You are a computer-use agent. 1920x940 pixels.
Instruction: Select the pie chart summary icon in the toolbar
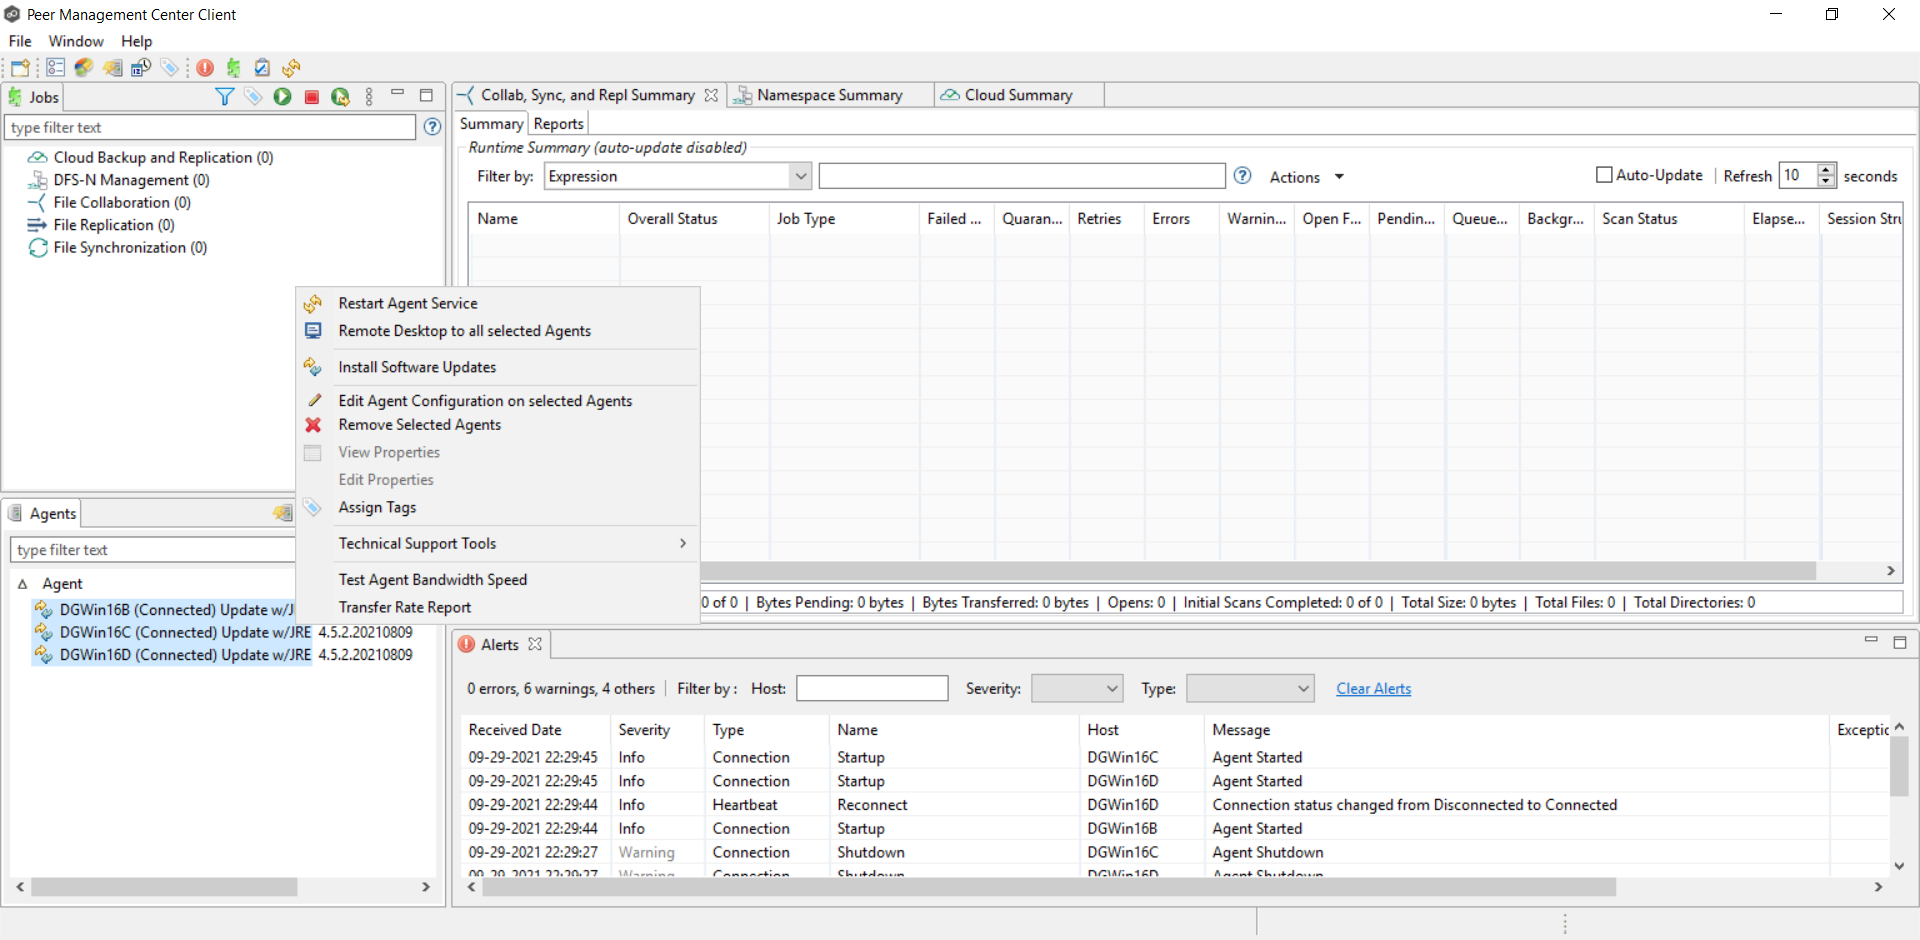click(x=83, y=67)
